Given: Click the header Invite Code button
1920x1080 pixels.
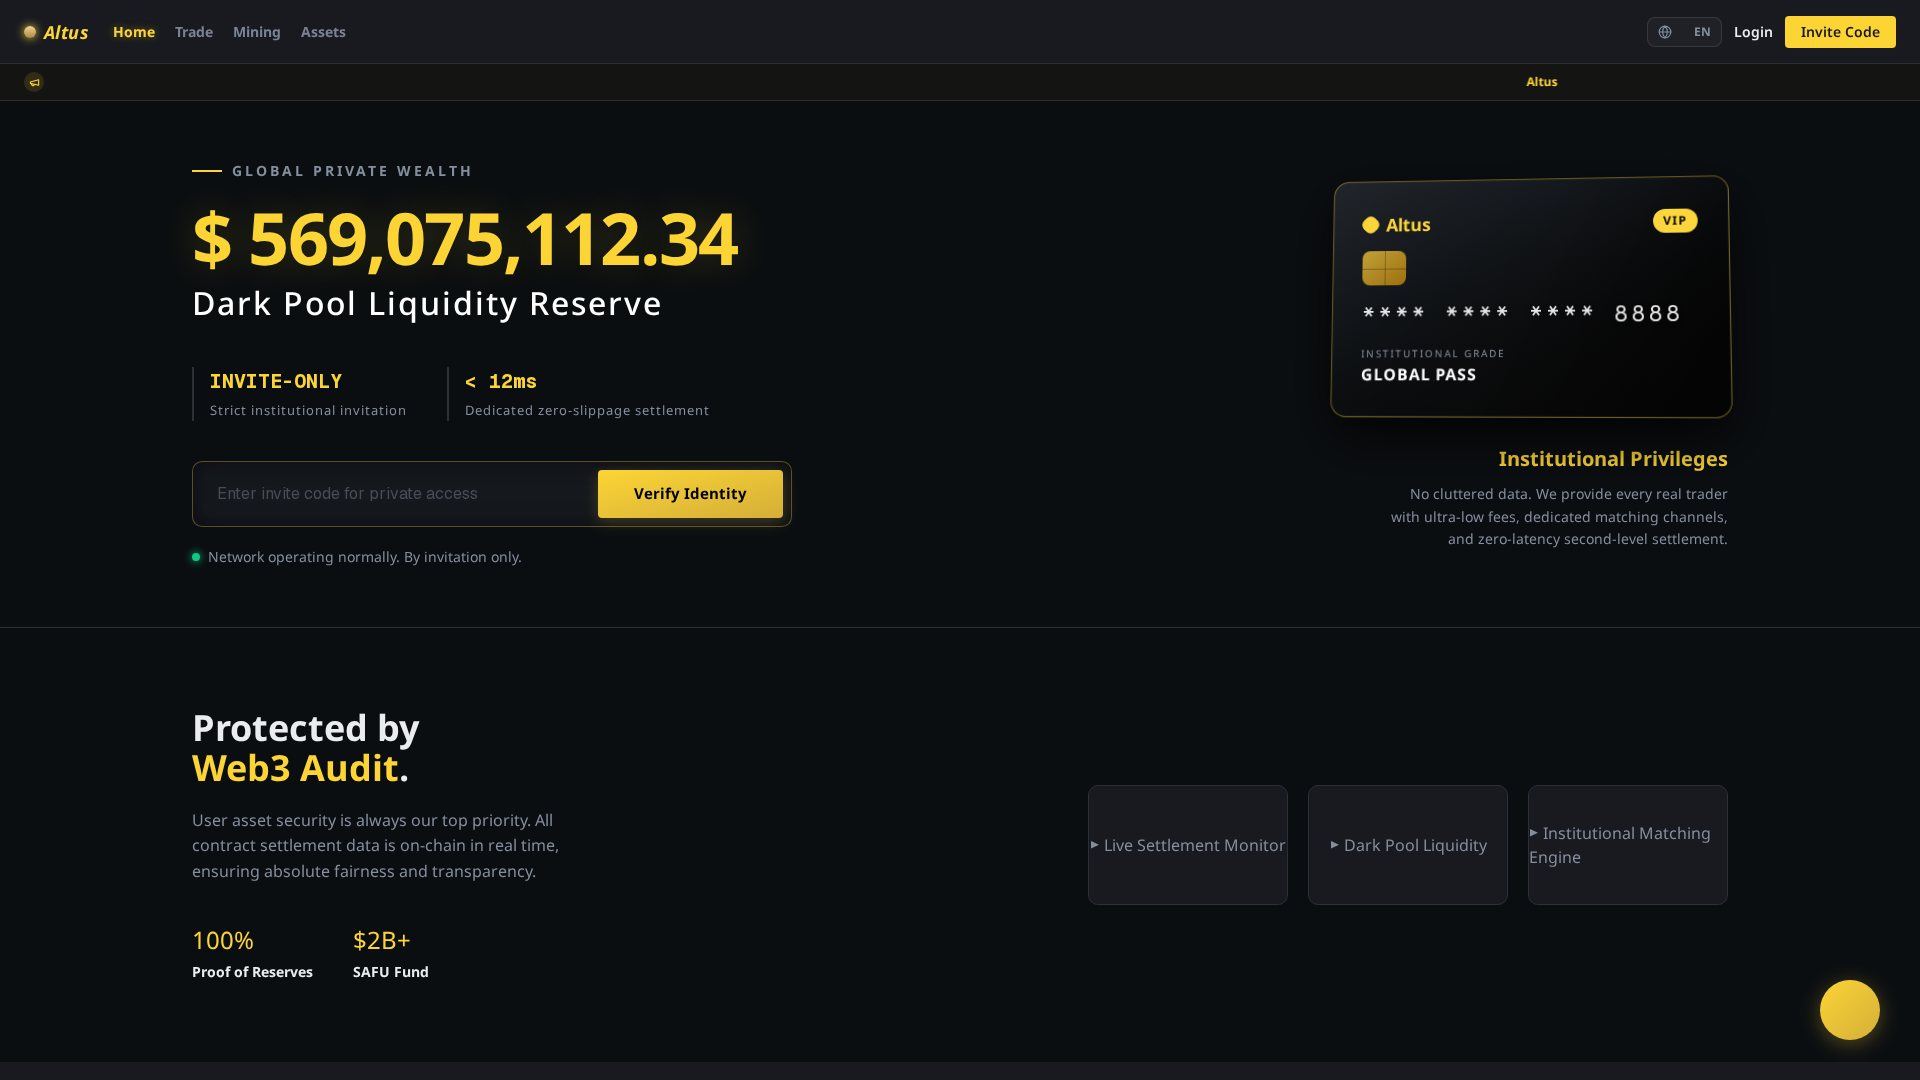Looking at the screenshot, I should (x=1840, y=32).
